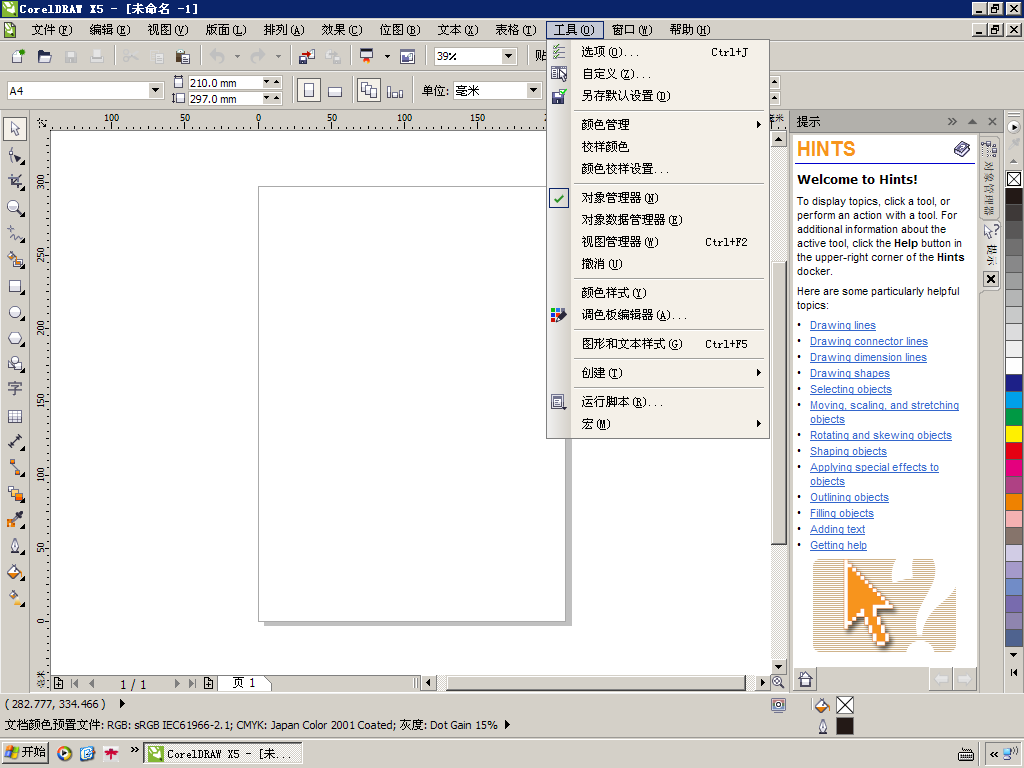This screenshot has height=768, width=1024.
Task: Toggle the 提示 vertical docker tab
Action: point(991,246)
